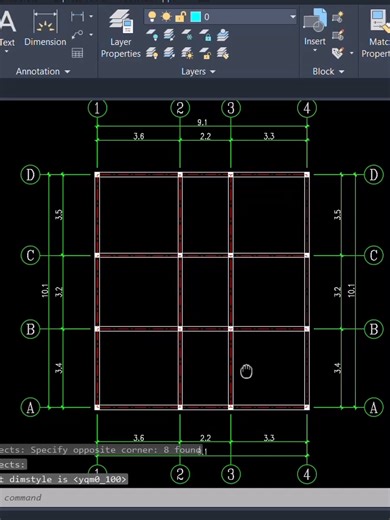The image size is (390, 520).
Task: Select grid bubble 4 above the plan
Action: 307,108
